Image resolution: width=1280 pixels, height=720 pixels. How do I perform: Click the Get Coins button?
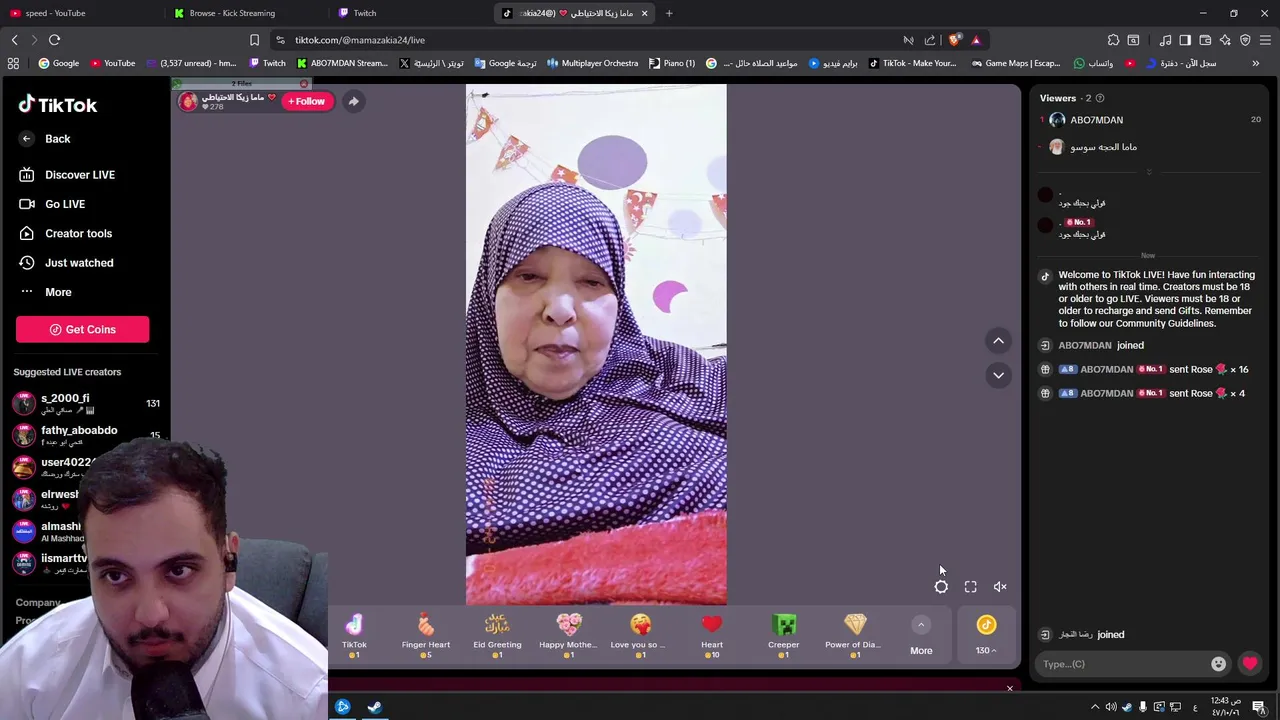(82, 329)
